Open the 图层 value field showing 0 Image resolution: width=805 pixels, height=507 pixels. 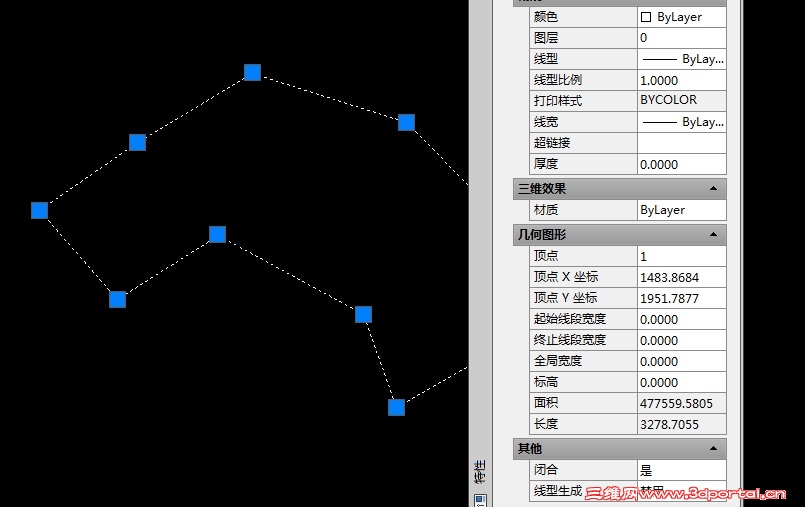tap(681, 38)
